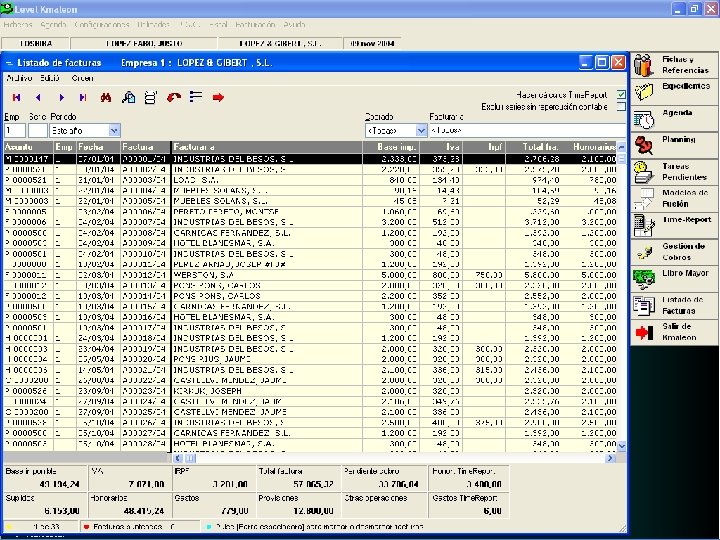Click the table's vertical scrollbar down arrow

pyautogui.click(x=622, y=445)
